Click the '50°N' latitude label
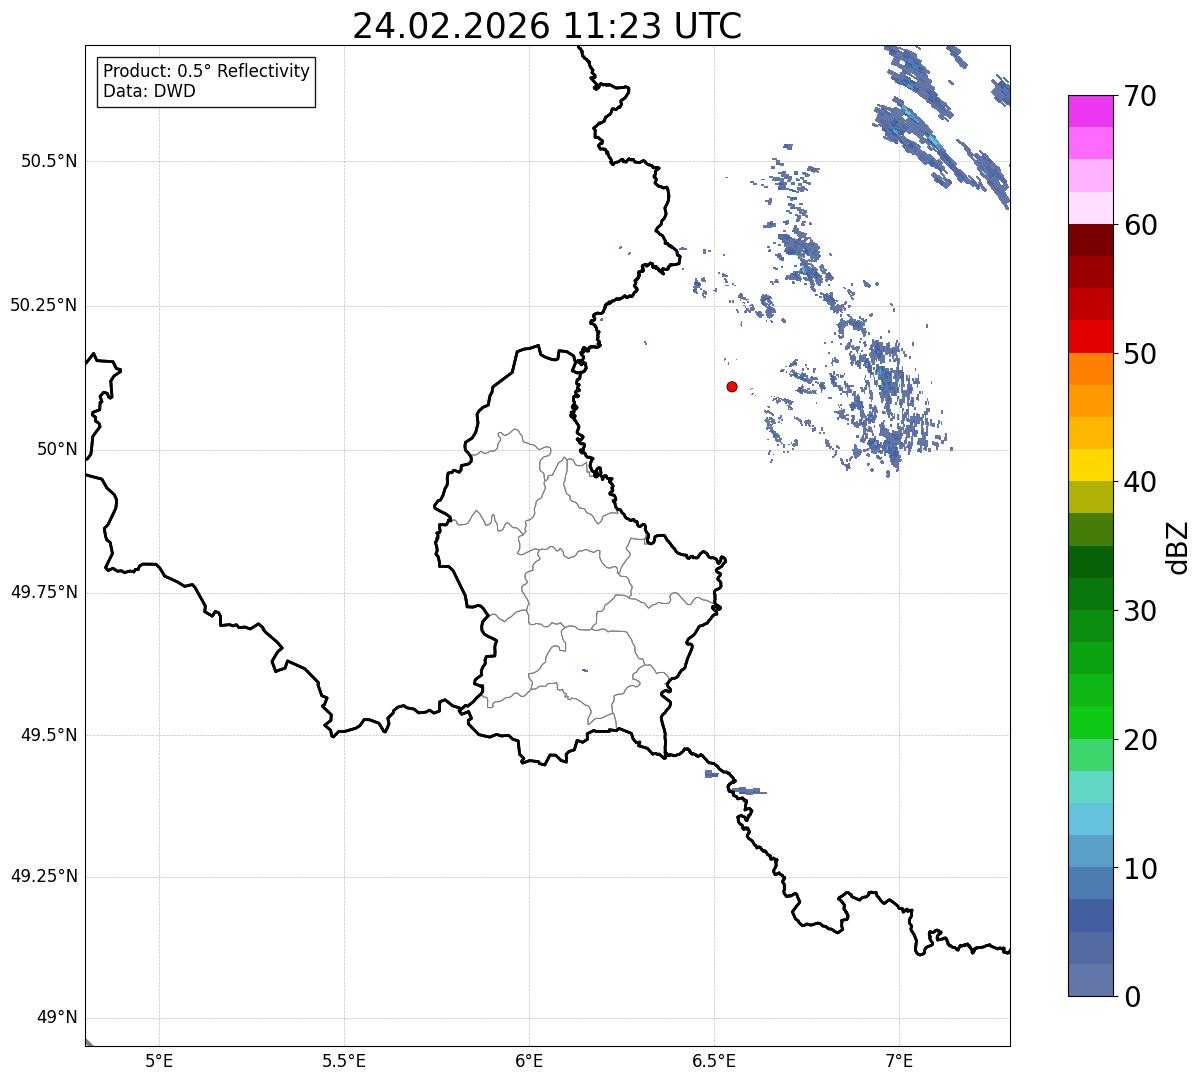The height and width of the screenshot is (1081, 1202). (57, 449)
